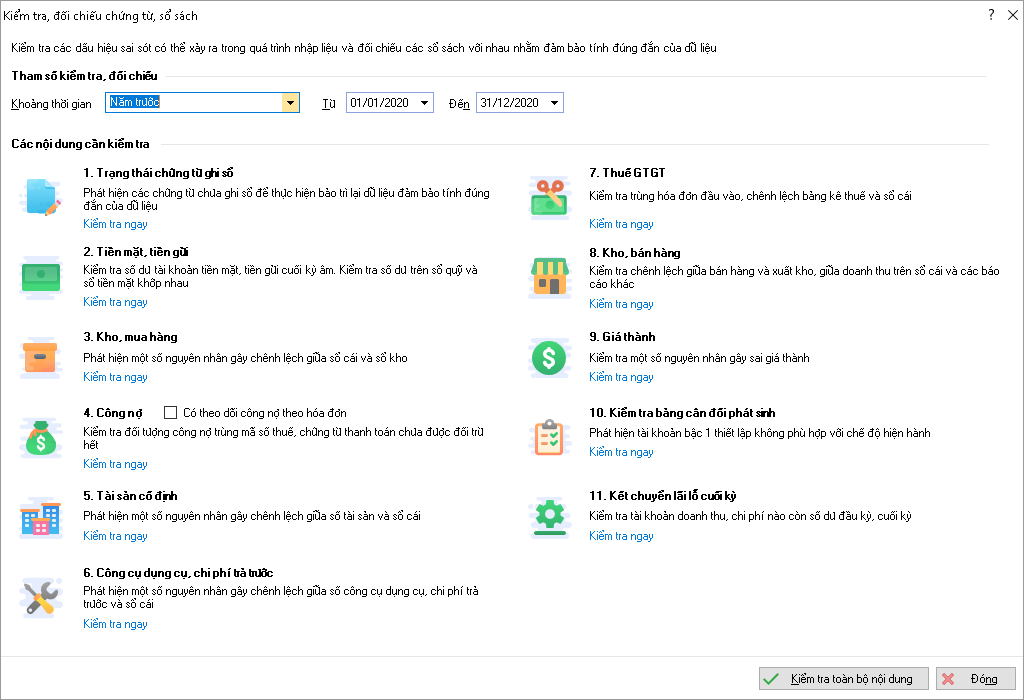This screenshot has width=1024, height=700.
Task: Click the green dollar coin icon for Giá thành
Action: click(549, 357)
